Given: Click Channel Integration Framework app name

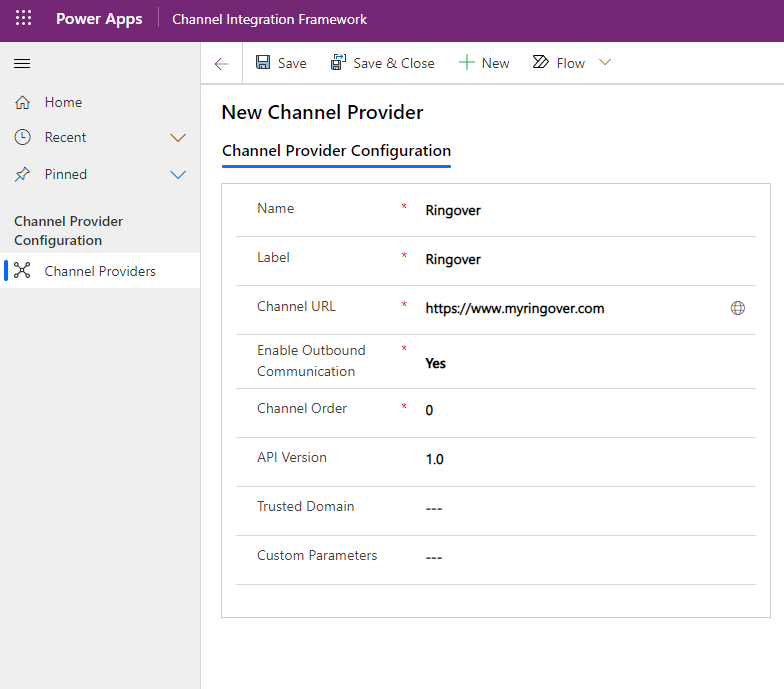Looking at the screenshot, I should click(270, 19).
